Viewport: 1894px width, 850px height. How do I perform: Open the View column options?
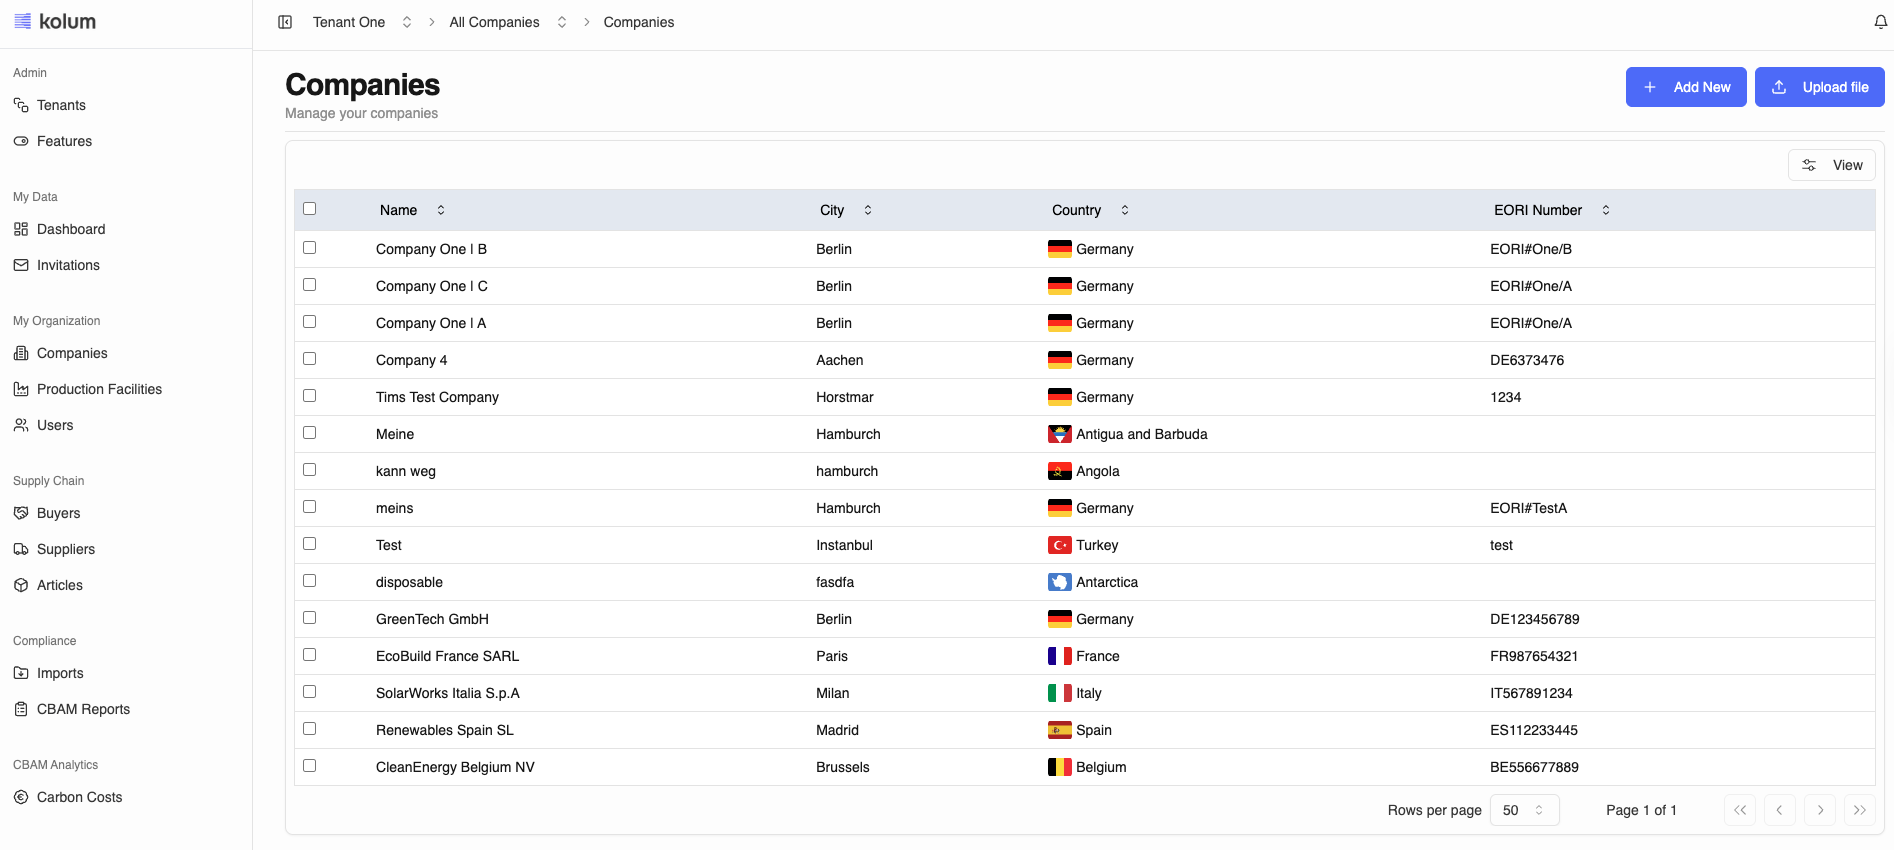pyautogui.click(x=1831, y=165)
